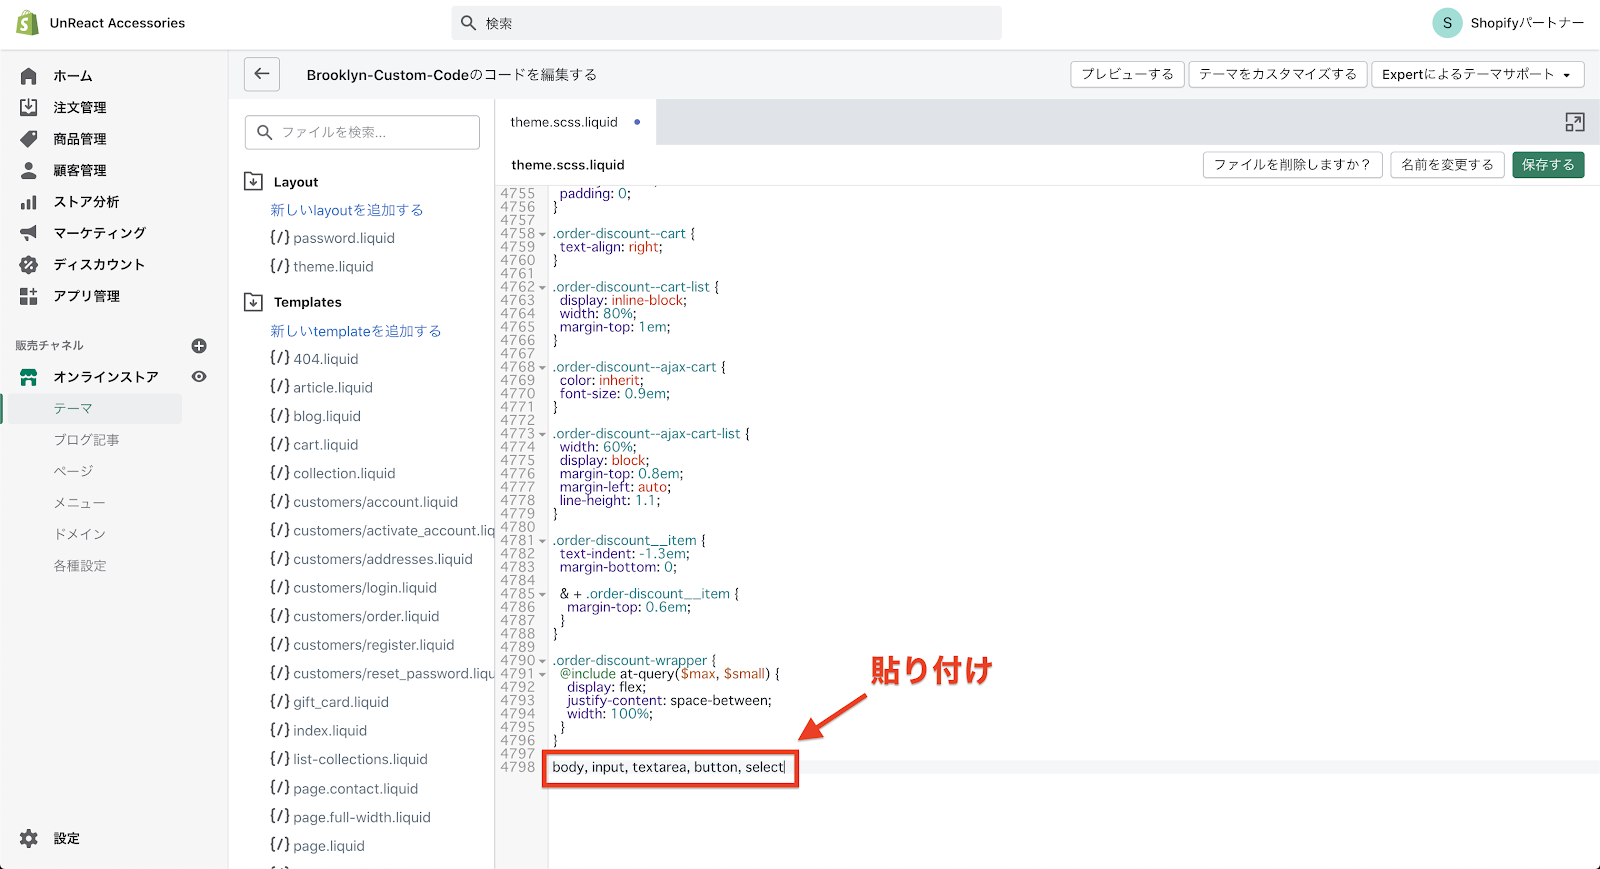Click the Shopify logo icon
The width and height of the screenshot is (1600, 869).
(x=27, y=23)
